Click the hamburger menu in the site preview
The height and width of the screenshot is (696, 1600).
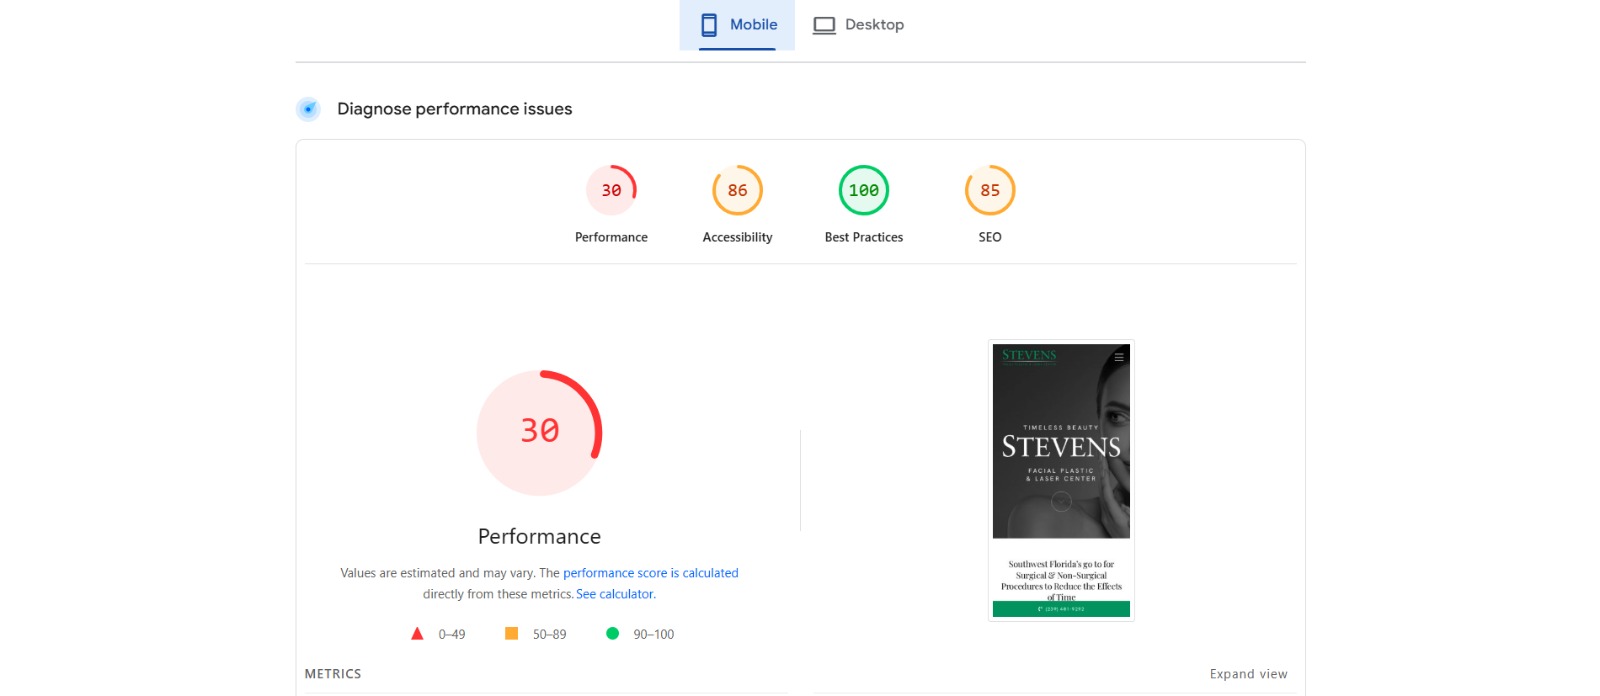point(1119,357)
